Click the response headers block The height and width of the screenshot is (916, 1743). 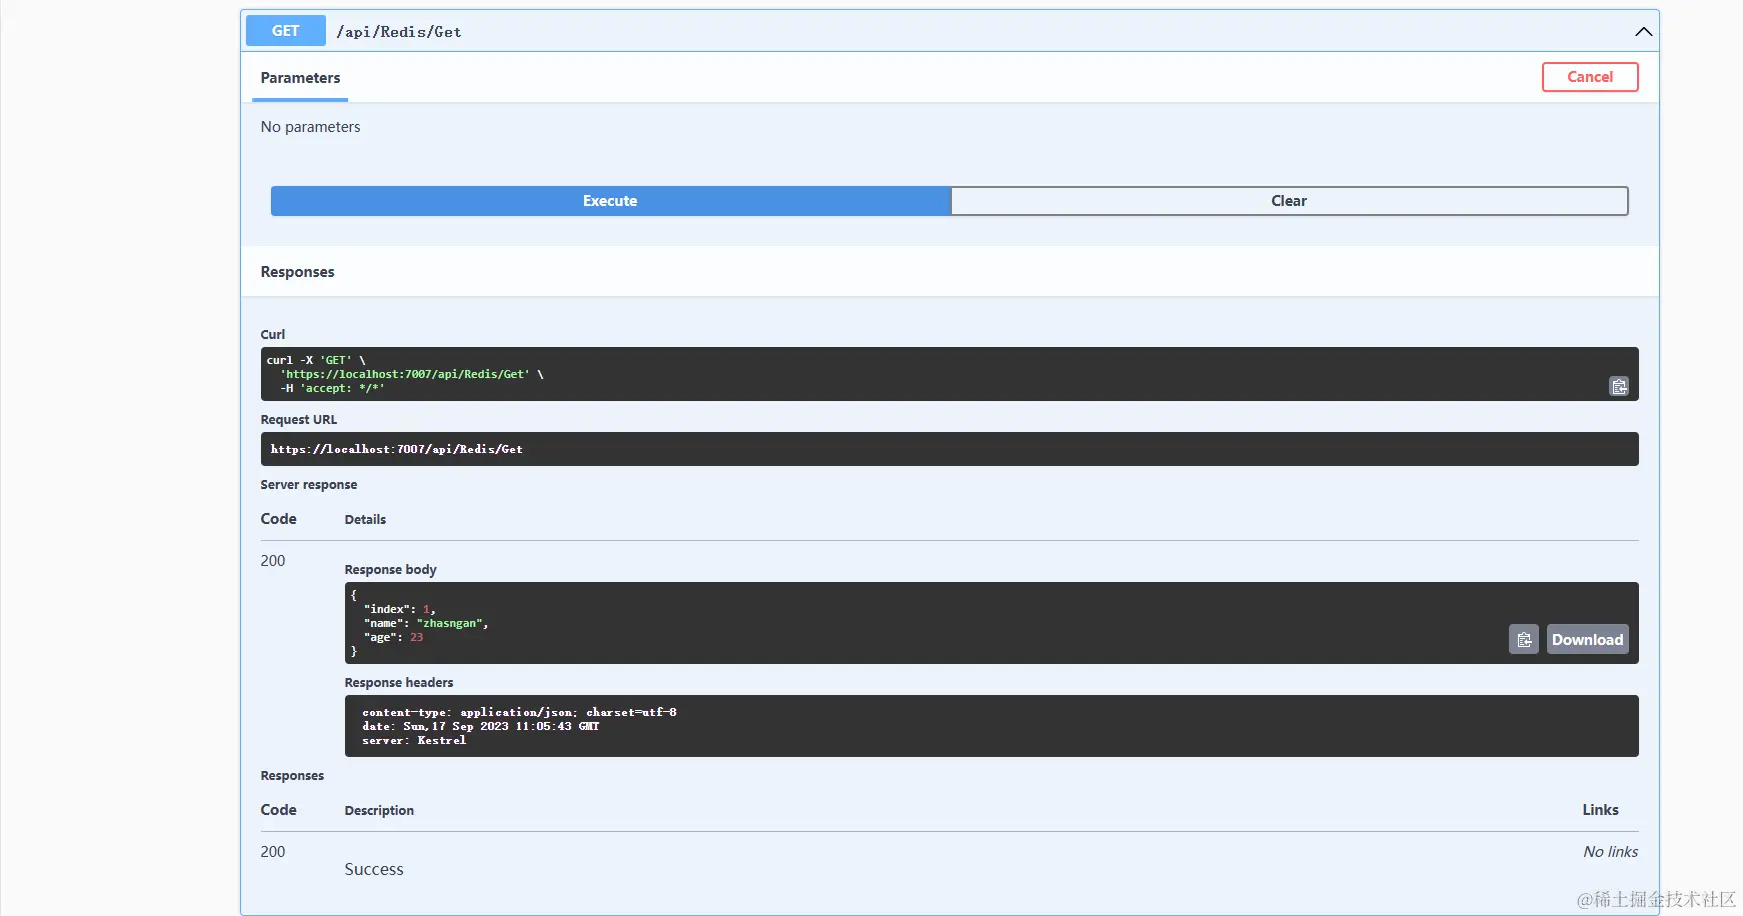tap(991, 726)
